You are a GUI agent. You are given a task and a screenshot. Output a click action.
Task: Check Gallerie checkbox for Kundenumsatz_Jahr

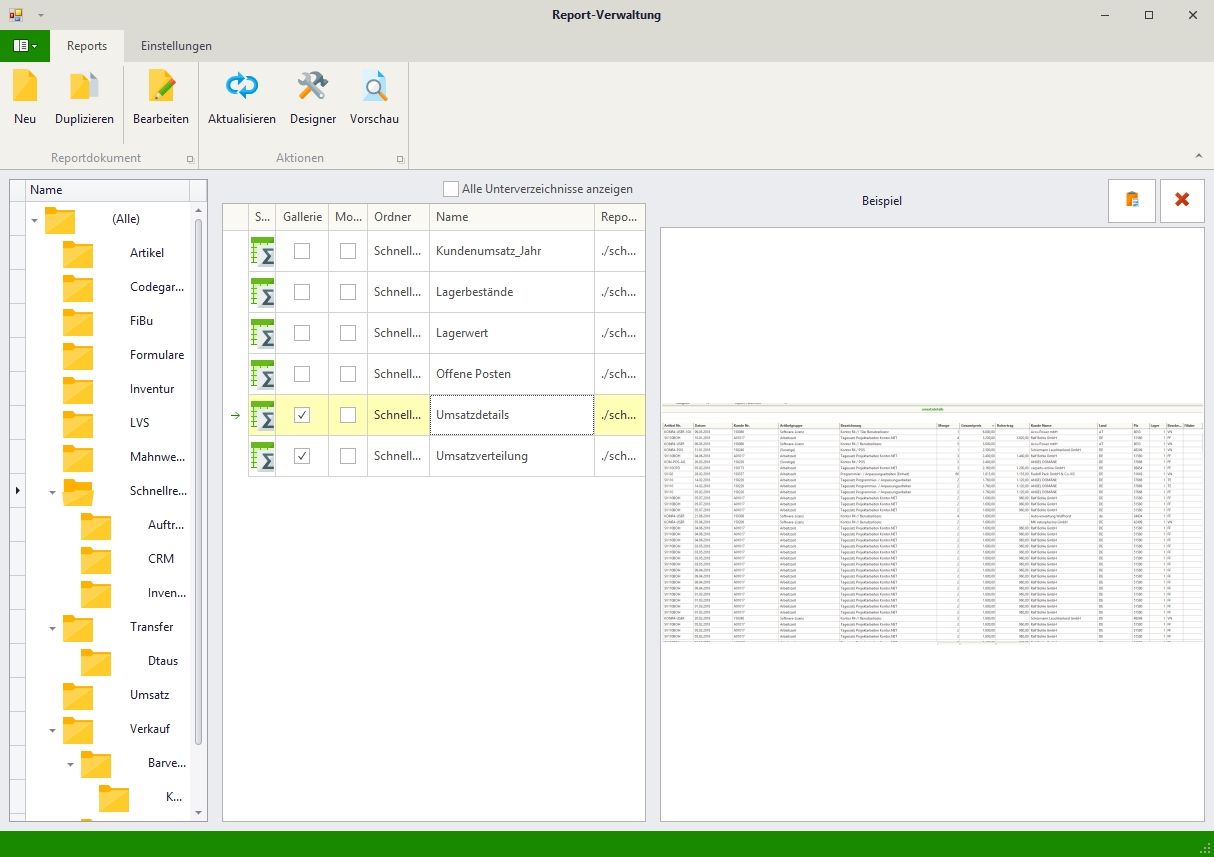302,251
